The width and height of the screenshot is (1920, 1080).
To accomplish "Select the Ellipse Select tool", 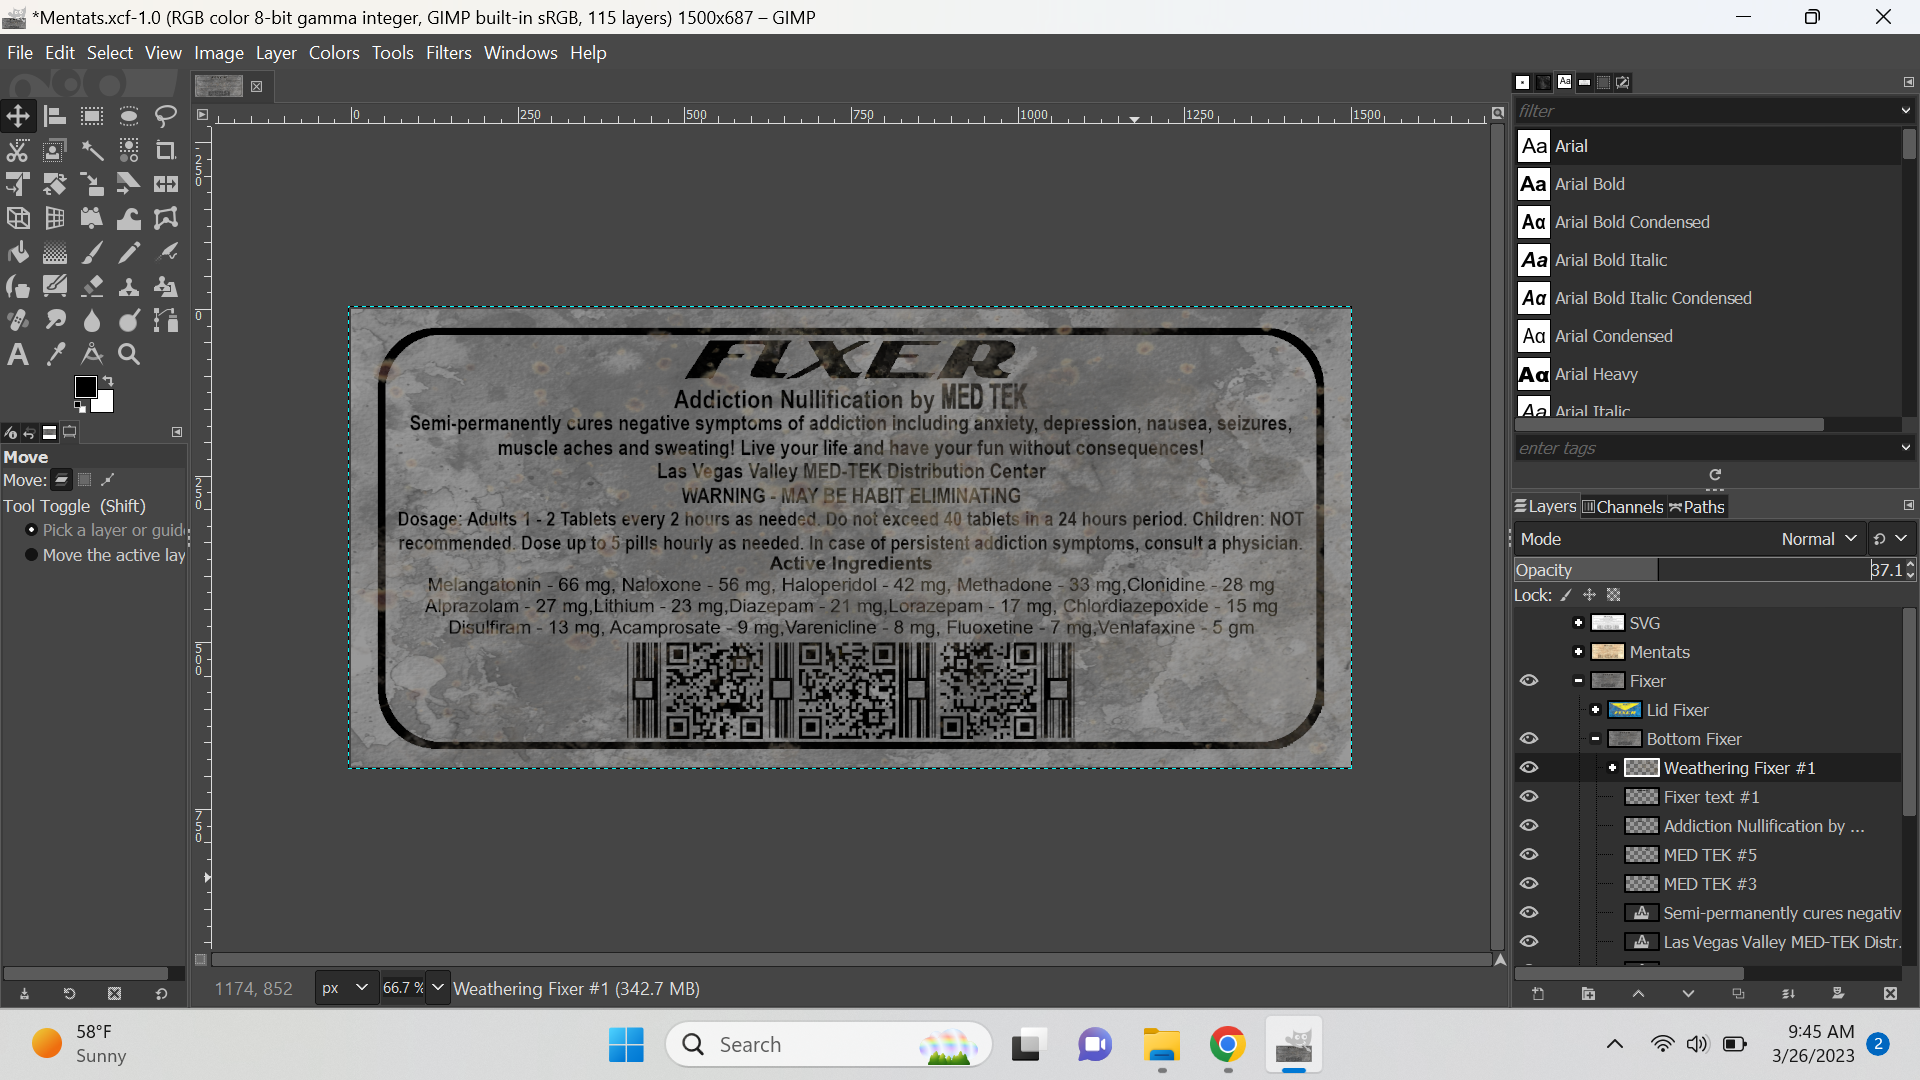I will [x=129, y=116].
